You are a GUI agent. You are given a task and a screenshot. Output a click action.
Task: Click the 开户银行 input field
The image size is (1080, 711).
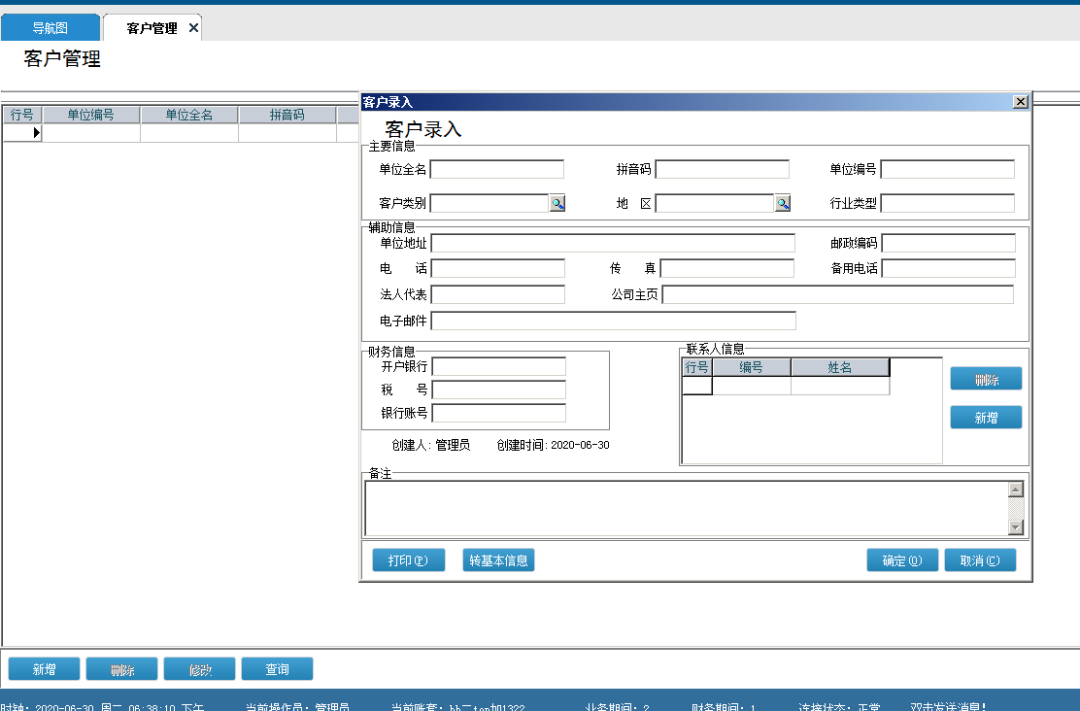point(499,367)
